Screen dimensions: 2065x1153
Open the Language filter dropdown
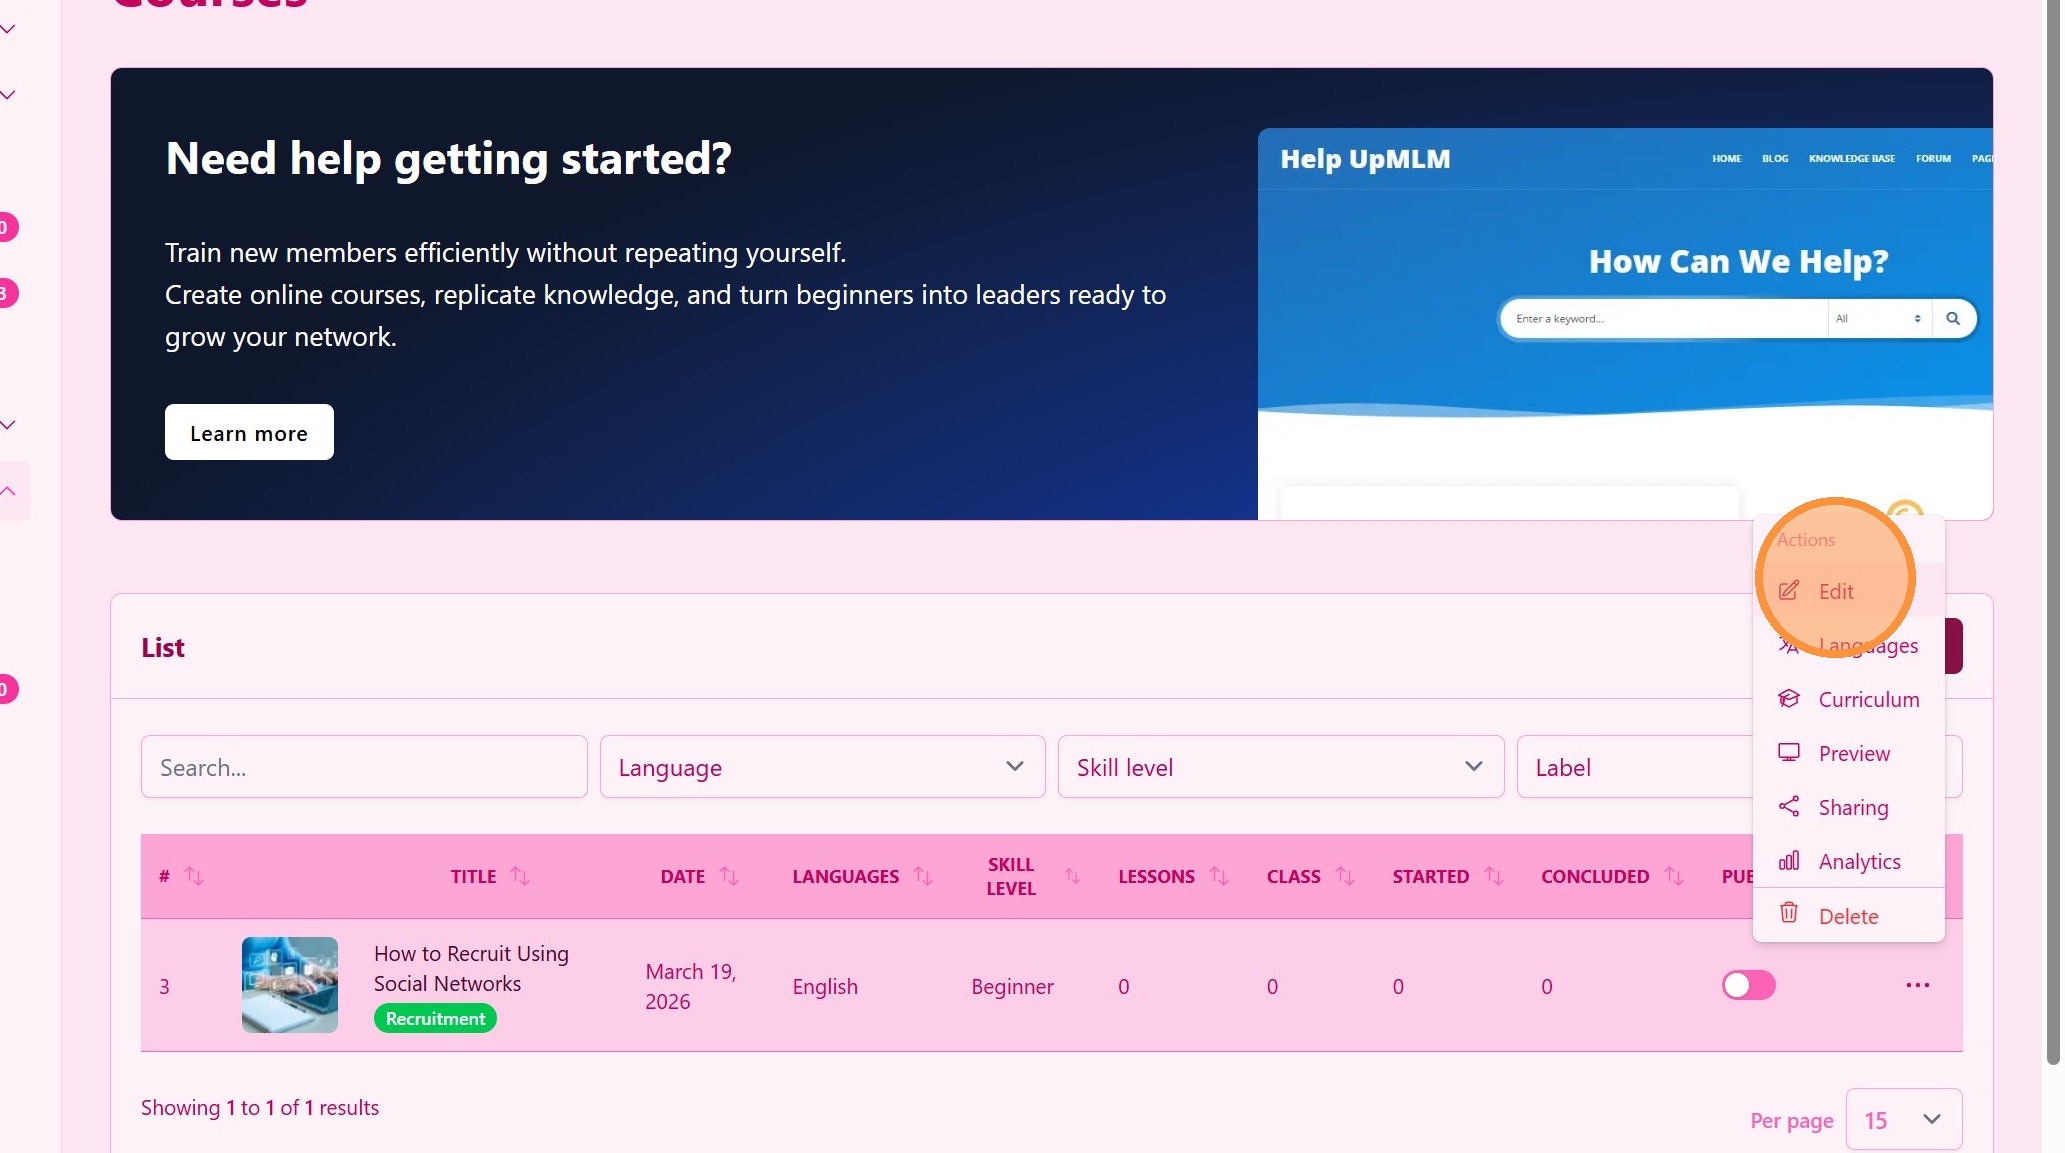(x=822, y=767)
